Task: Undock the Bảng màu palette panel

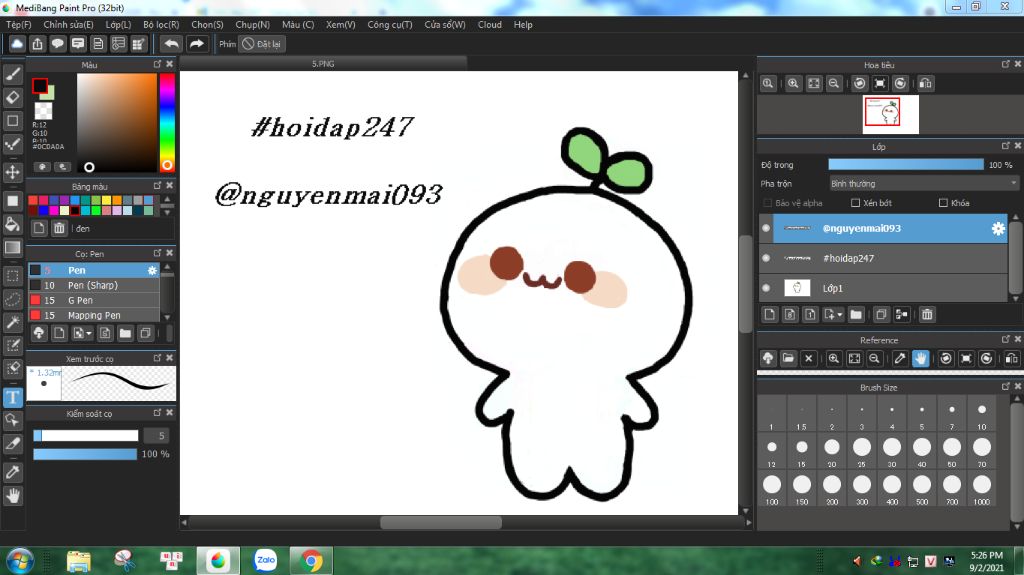Action: [x=157, y=186]
